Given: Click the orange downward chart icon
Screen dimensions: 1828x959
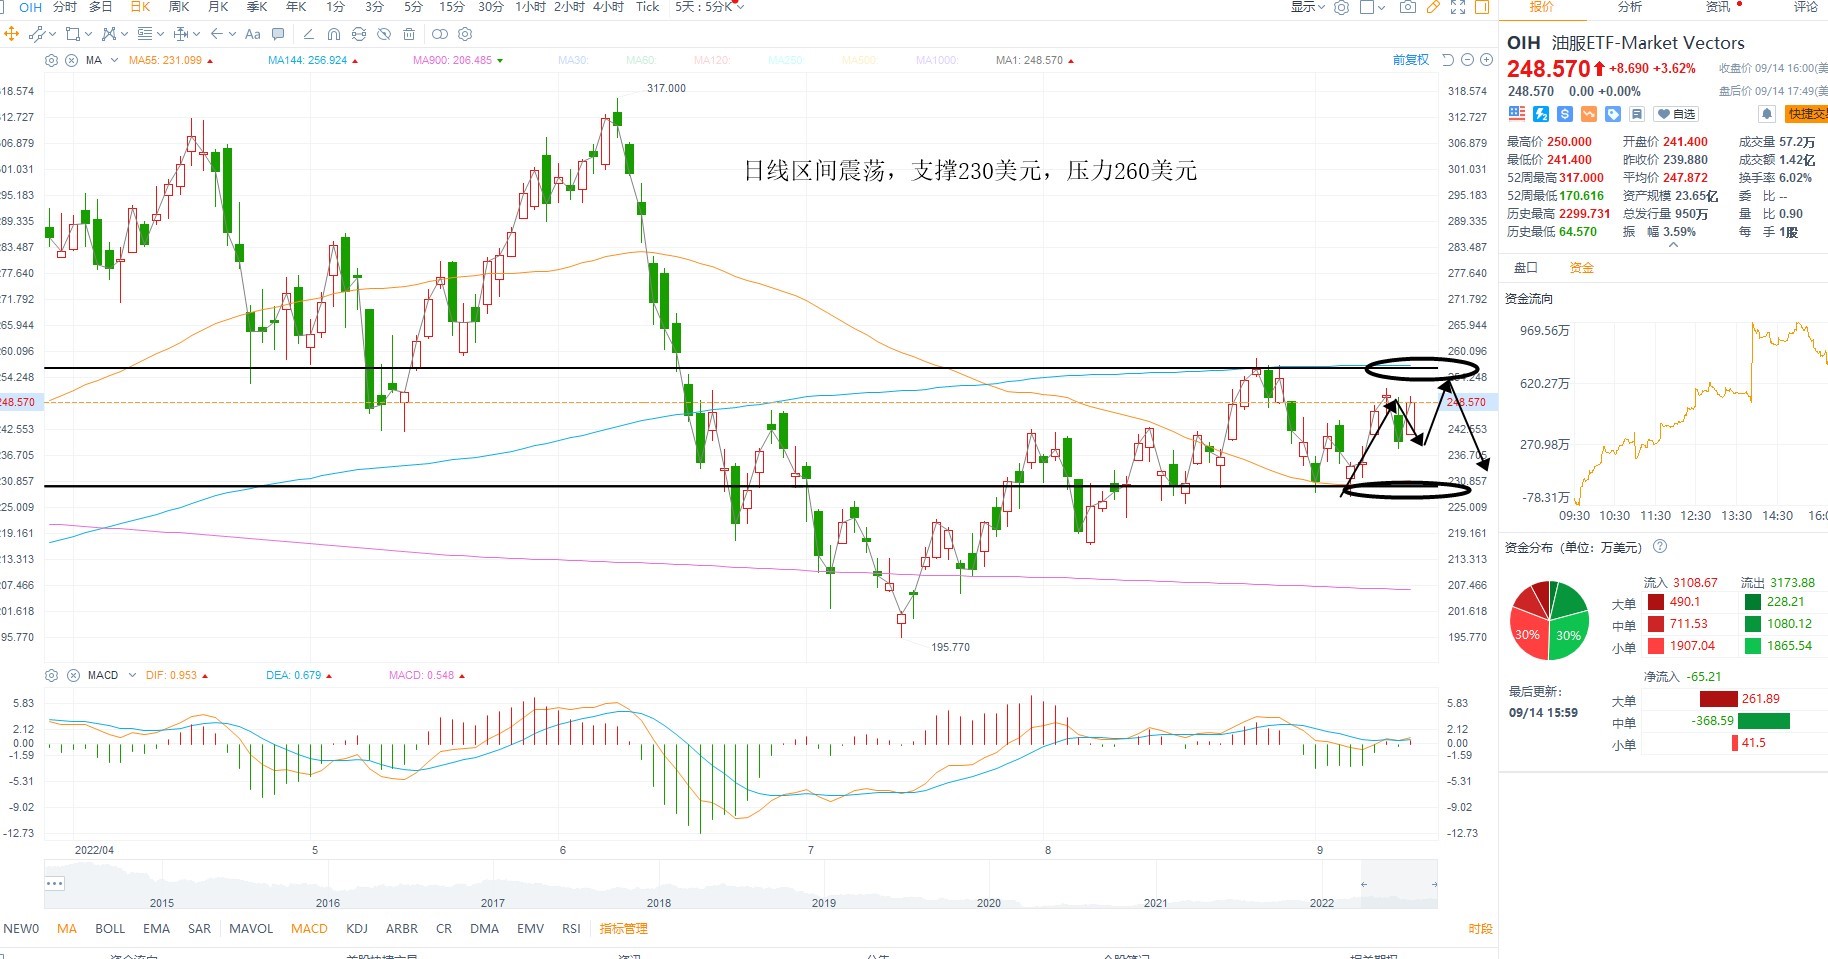Looking at the screenshot, I should click(1589, 114).
